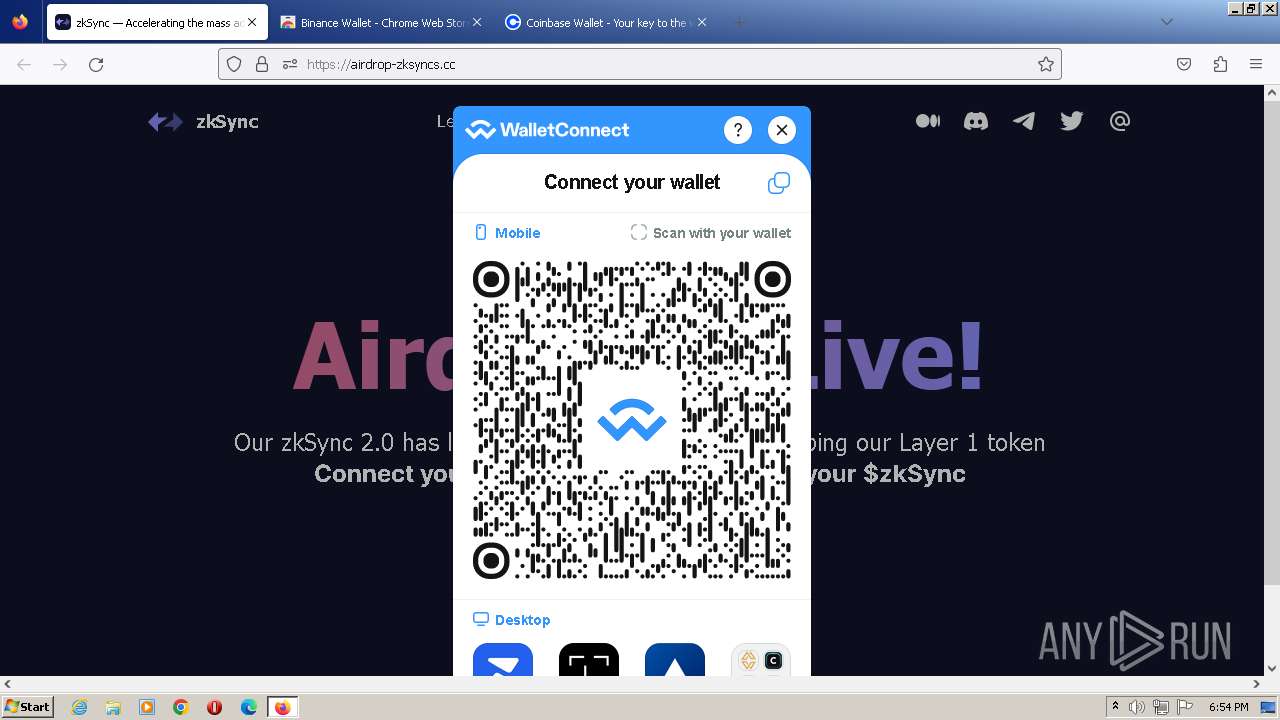The height and width of the screenshot is (720, 1280).
Task: Launch Internet Explorer from taskbar
Action: click(79, 707)
